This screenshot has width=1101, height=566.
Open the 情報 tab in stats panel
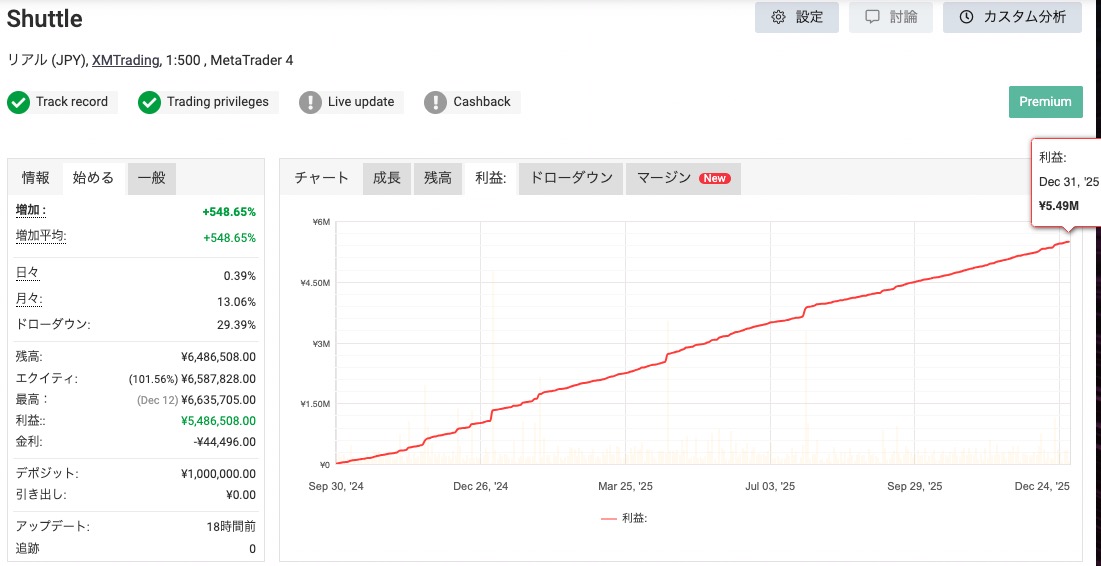click(x=36, y=178)
